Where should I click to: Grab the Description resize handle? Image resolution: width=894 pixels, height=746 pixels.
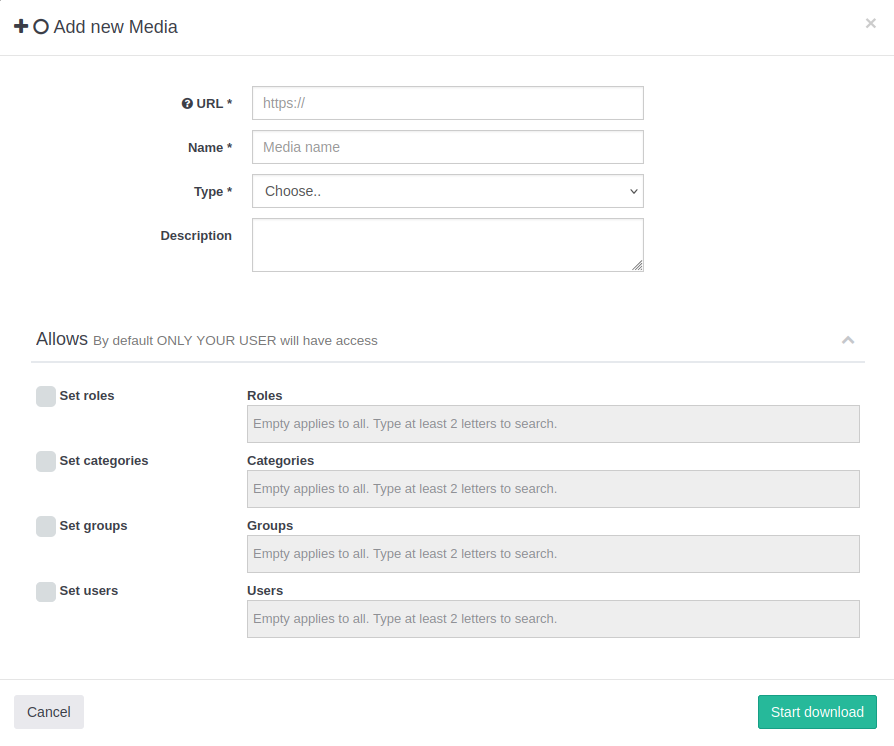click(x=638, y=266)
